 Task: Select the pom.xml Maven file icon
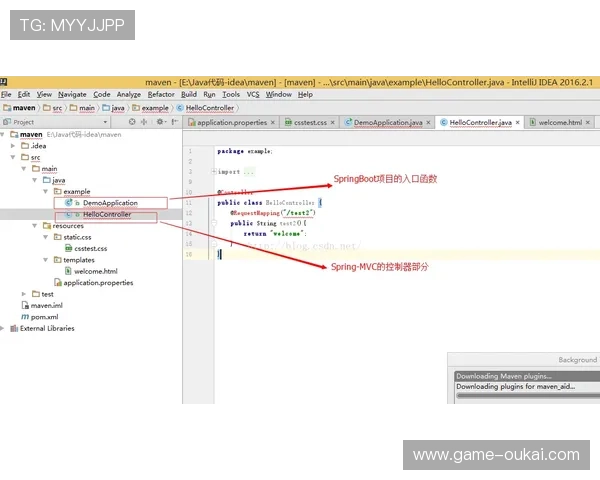[x=25, y=316]
